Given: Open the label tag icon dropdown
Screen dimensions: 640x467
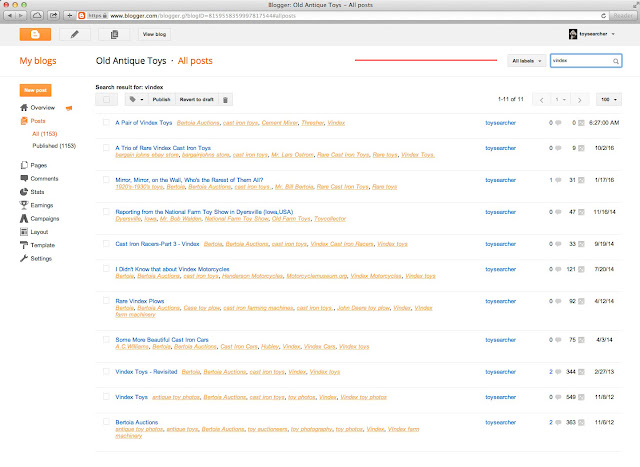Looking at the screenshot, I should (x=136, y=100).
